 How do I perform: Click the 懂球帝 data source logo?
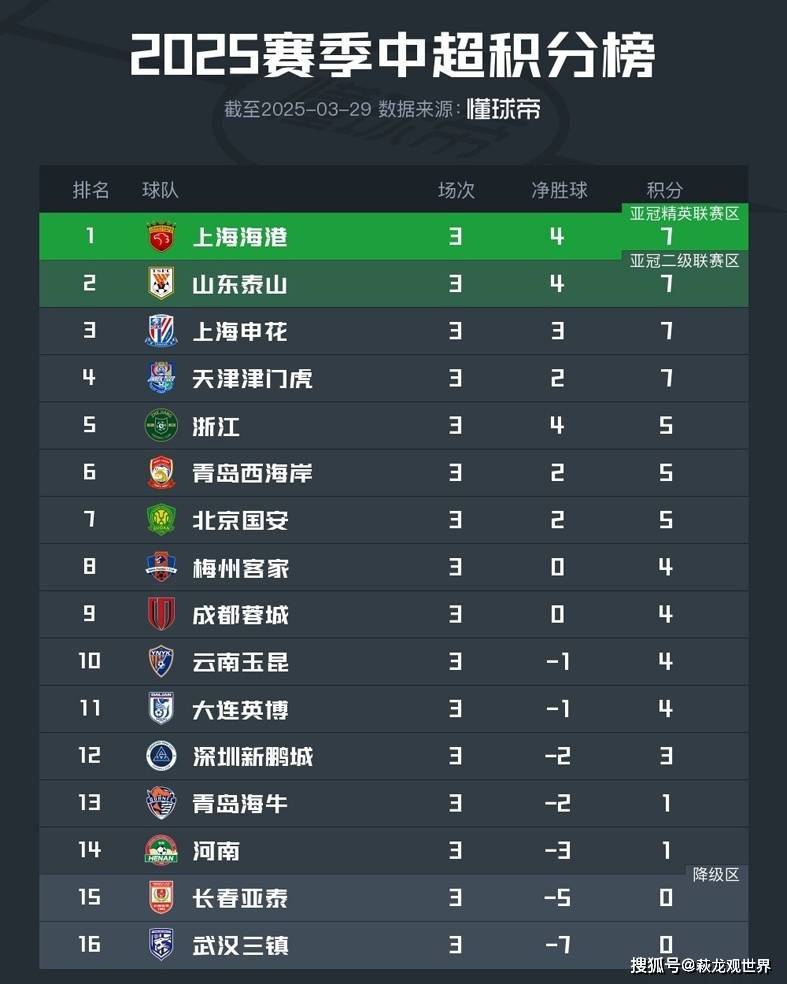(503, 109)
